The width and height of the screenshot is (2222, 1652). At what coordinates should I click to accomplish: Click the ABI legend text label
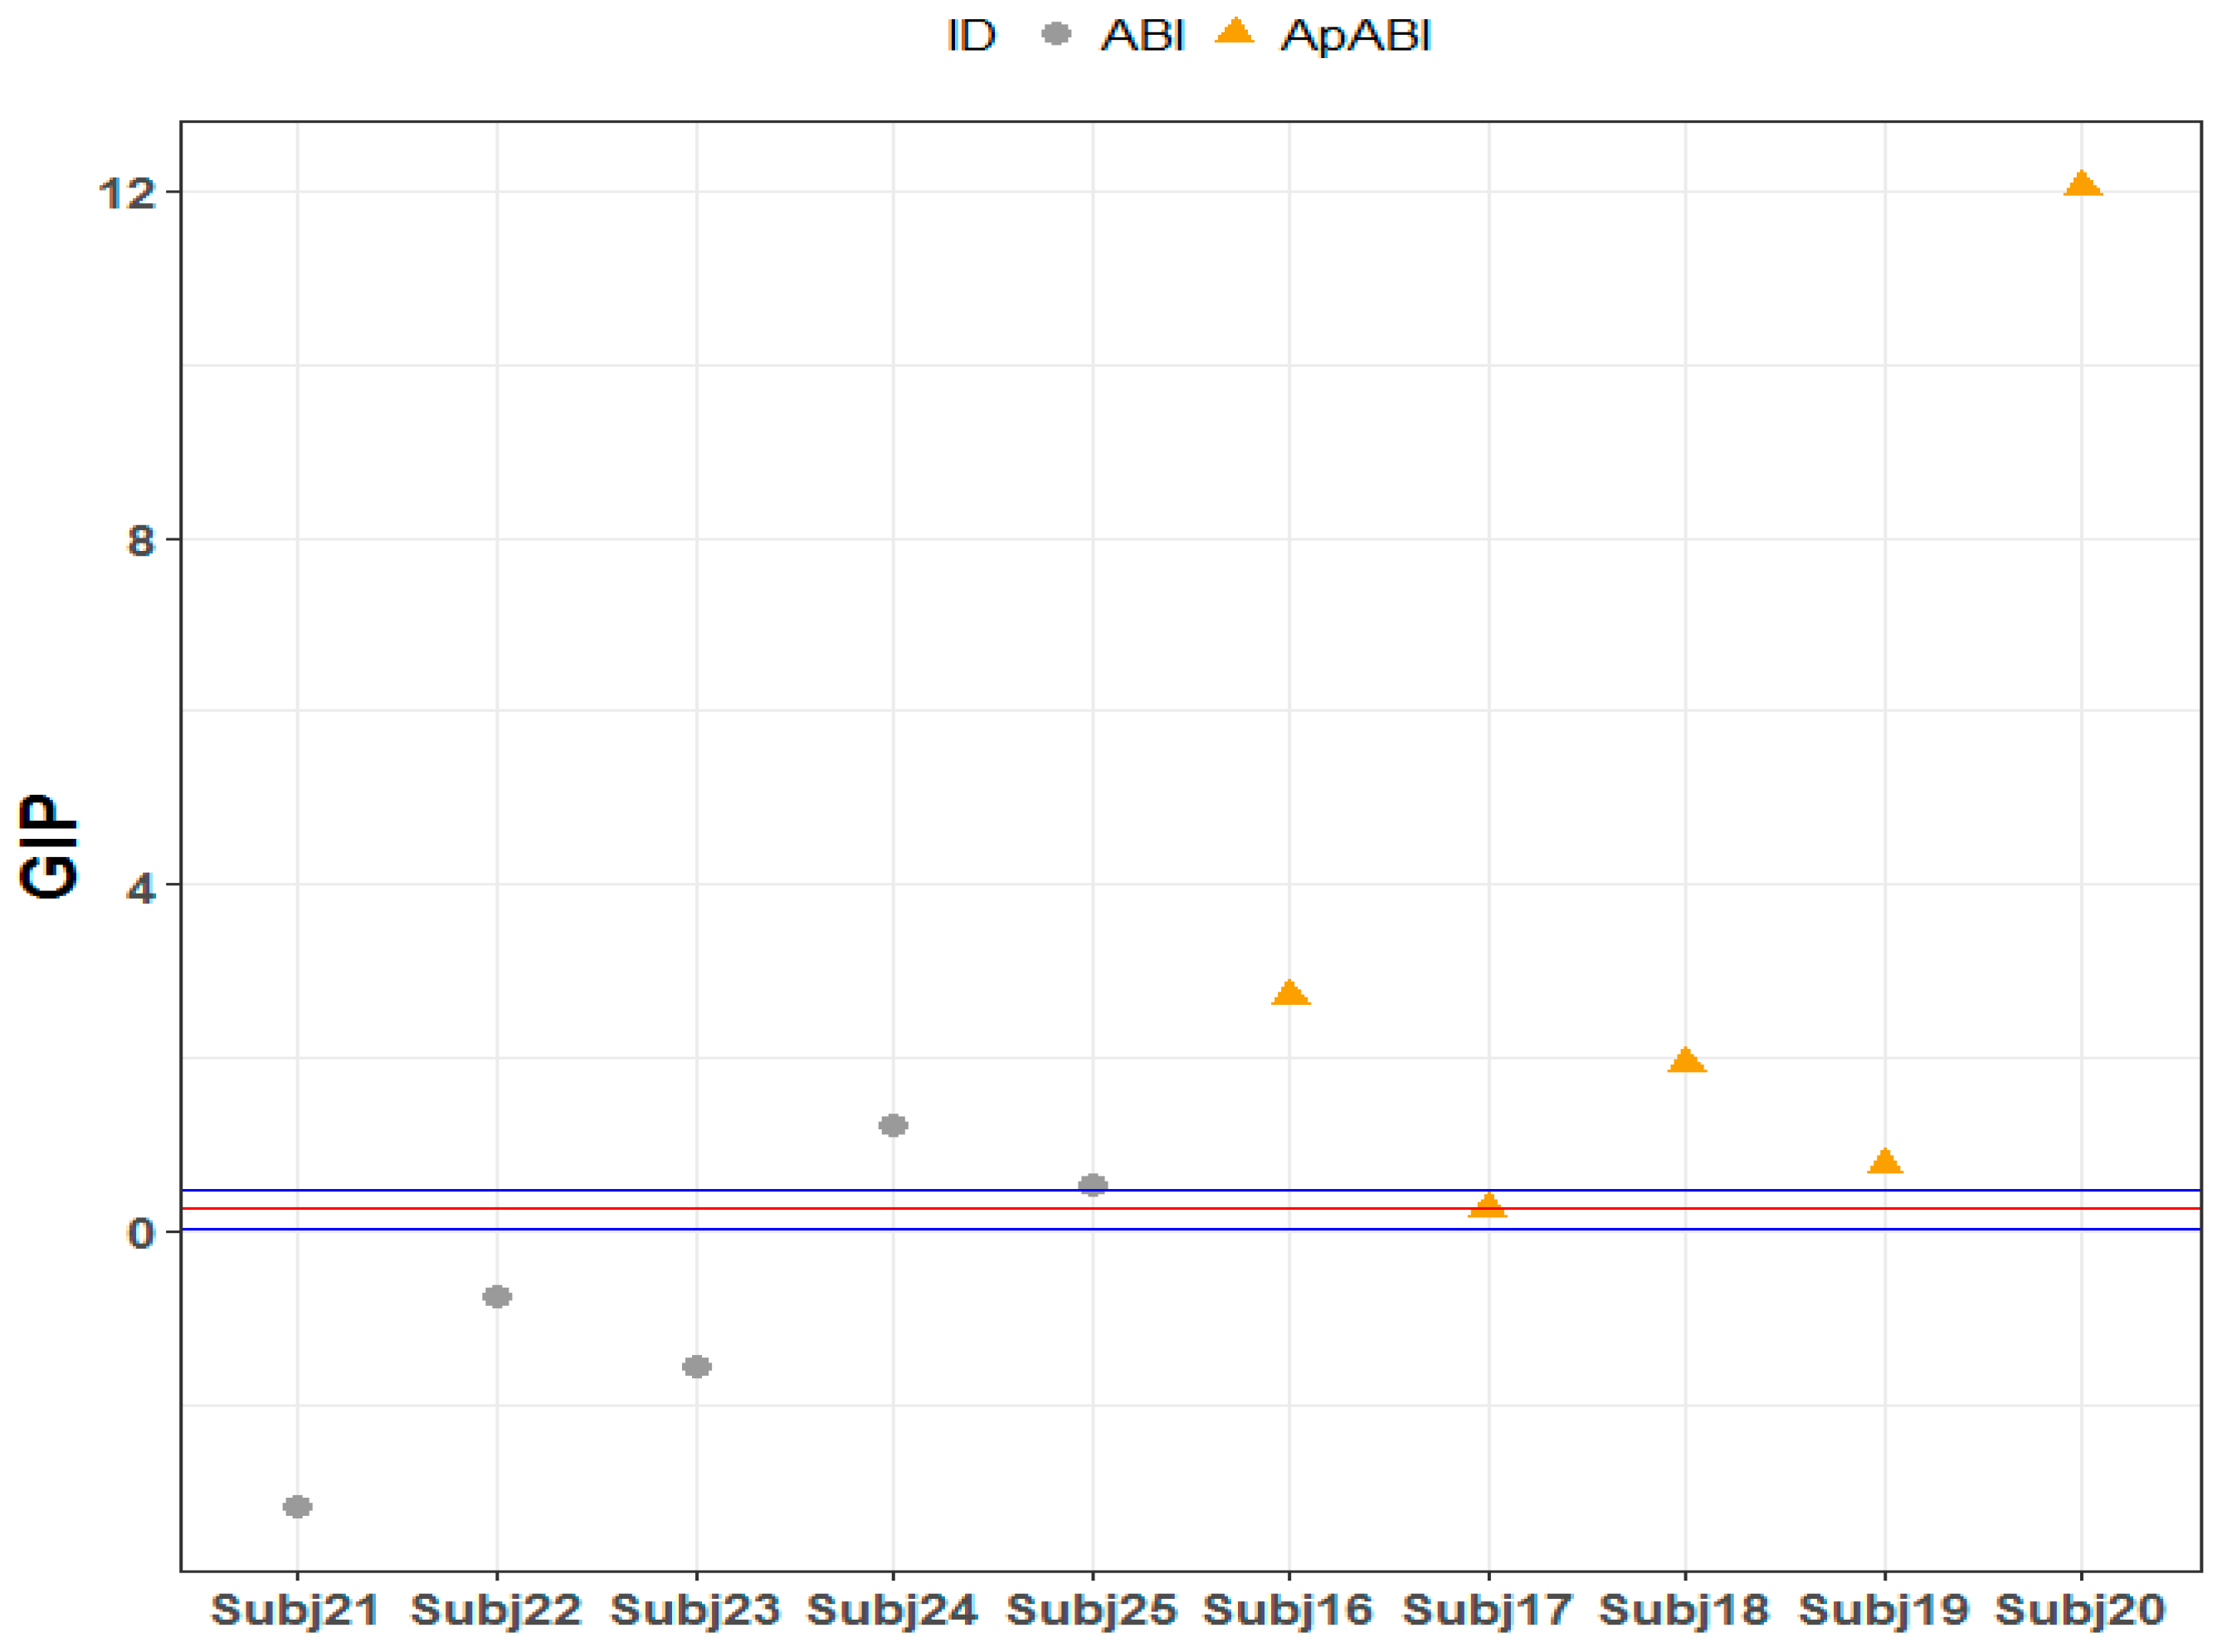1143,36
